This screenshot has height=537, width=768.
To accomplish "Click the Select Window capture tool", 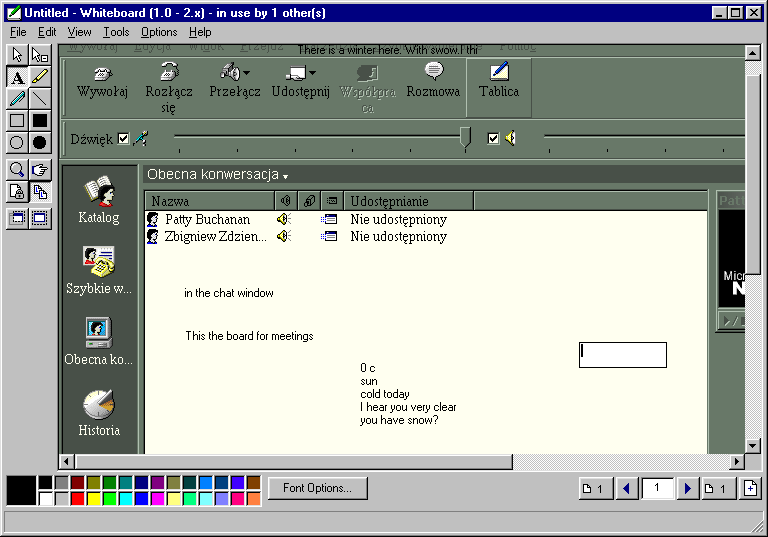I will [17, 219].
